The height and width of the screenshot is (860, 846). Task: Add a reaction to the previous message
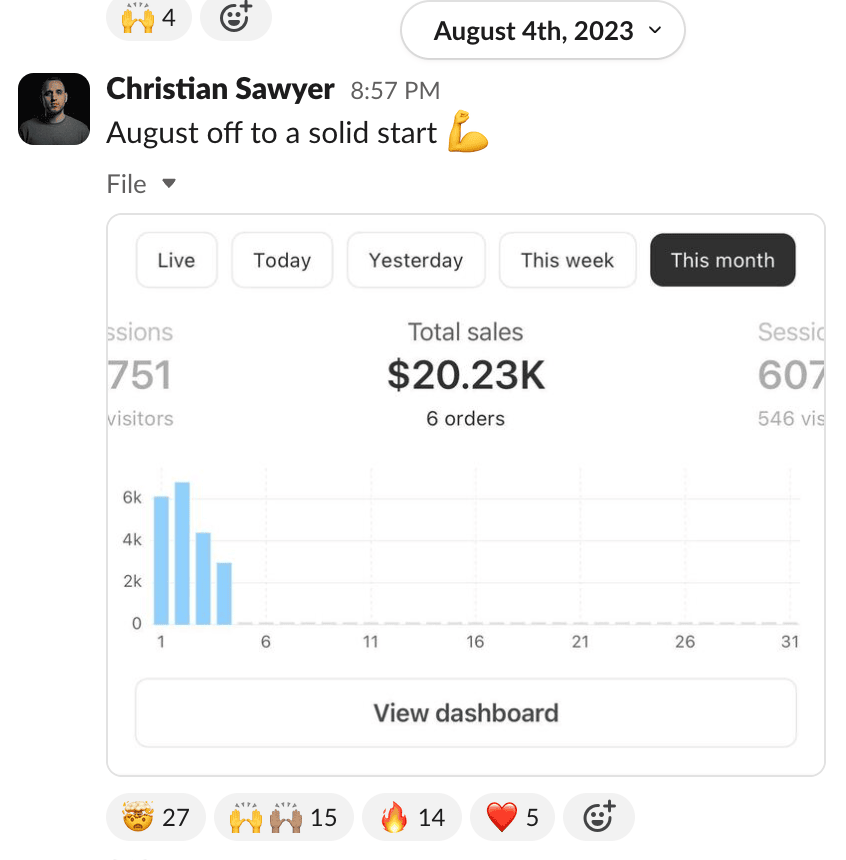coord(235,18)
